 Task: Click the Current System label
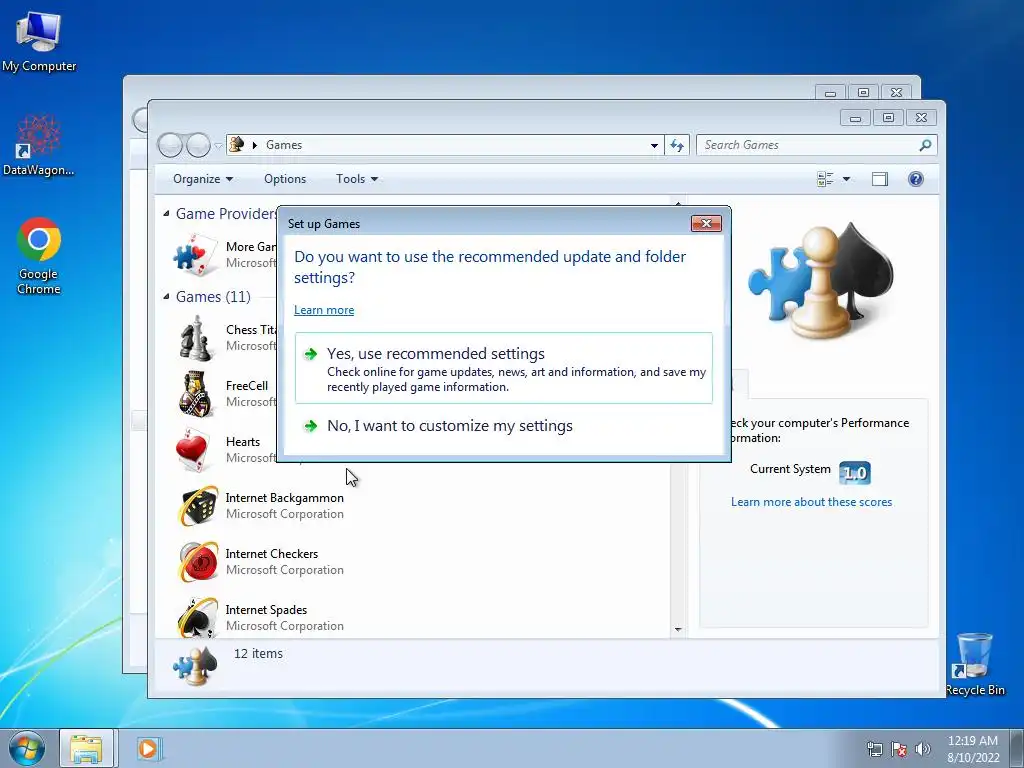coord(790,469)
